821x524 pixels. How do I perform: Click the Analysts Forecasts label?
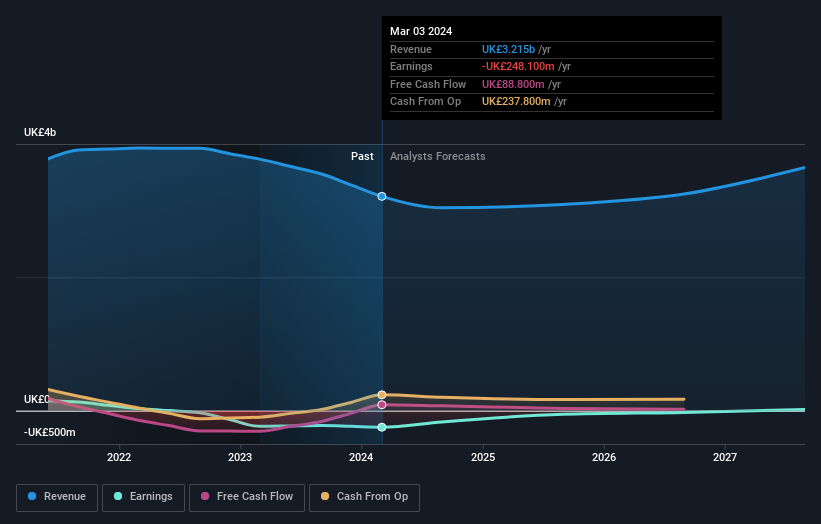pos(438,156)
